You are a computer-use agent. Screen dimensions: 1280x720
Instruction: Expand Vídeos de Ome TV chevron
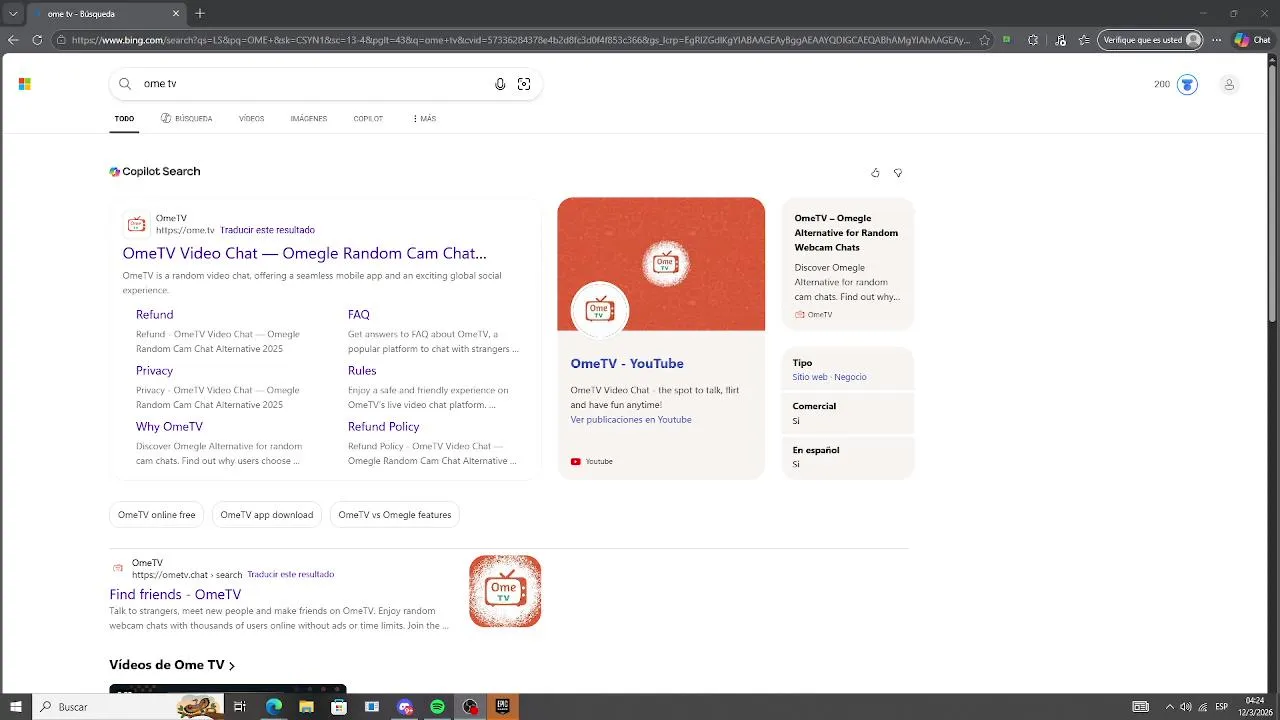pyautogui.click(x=232, y=666)
